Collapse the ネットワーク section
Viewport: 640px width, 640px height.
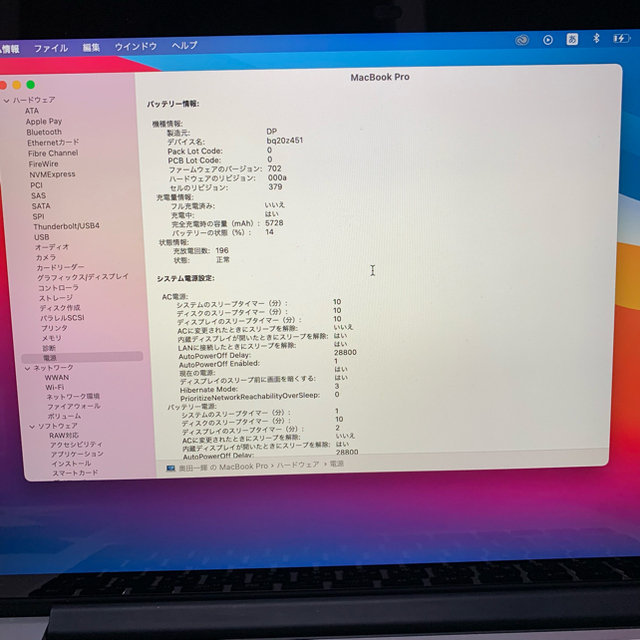(x=27, y=369)
